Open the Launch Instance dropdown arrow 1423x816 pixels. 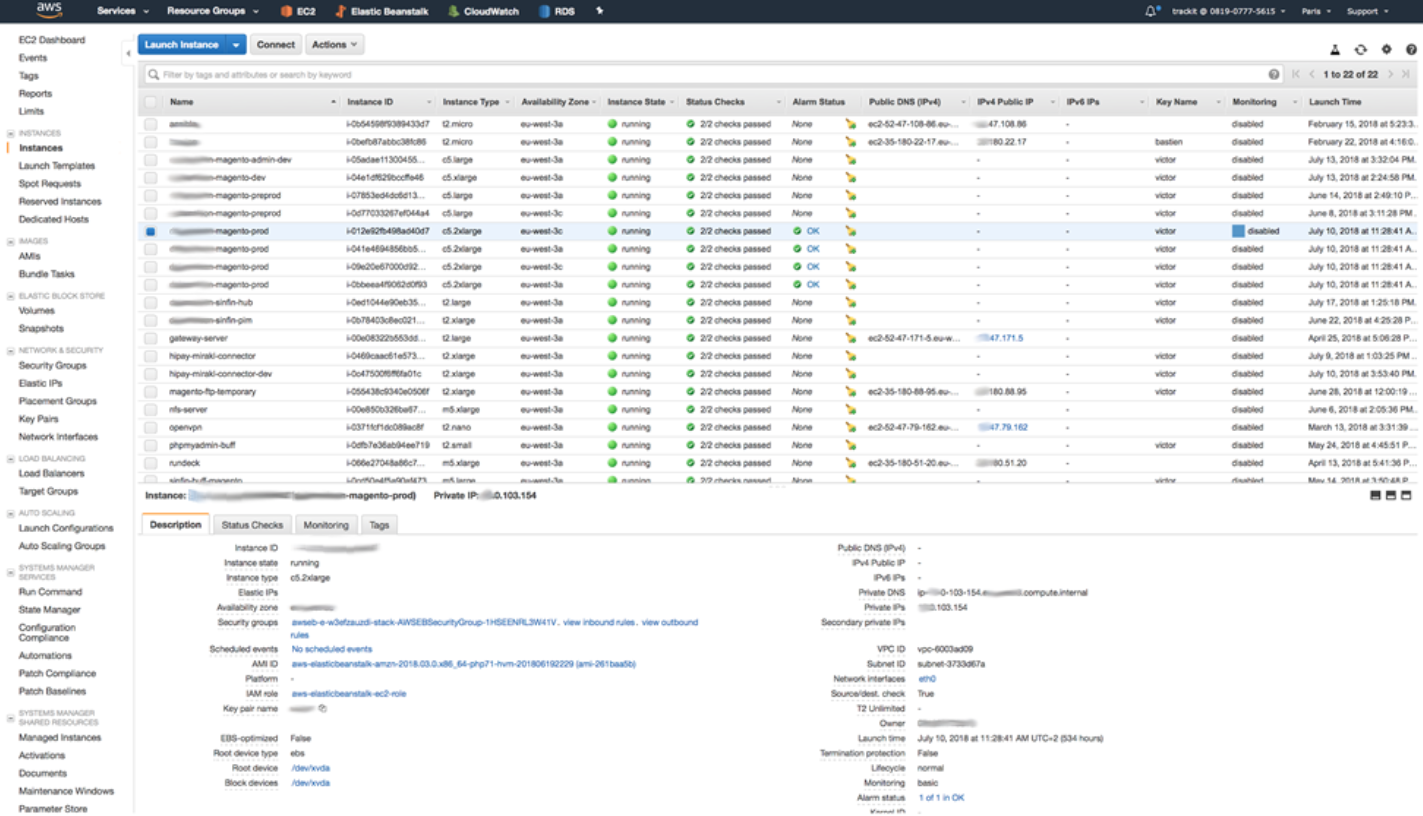236,45
